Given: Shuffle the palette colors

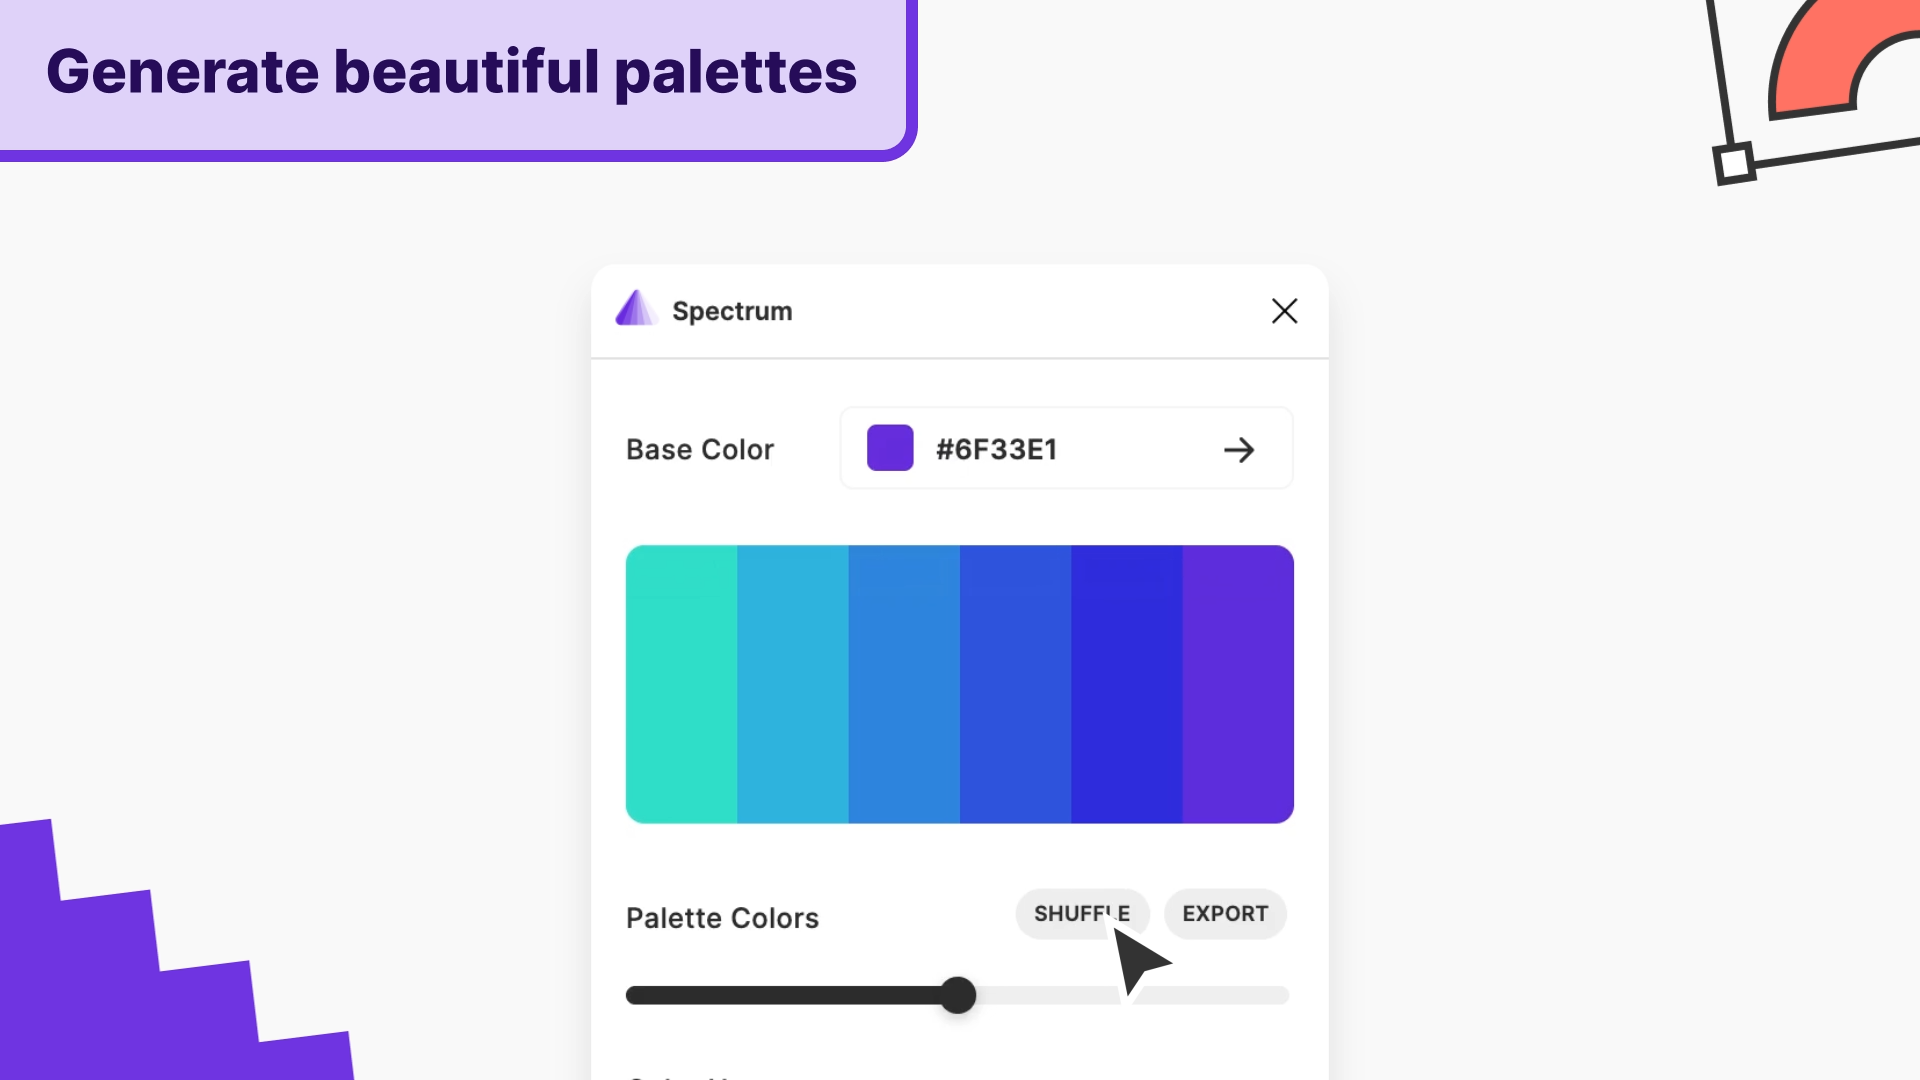Looking at the screenshot, I should click(x=1082, y=913).
